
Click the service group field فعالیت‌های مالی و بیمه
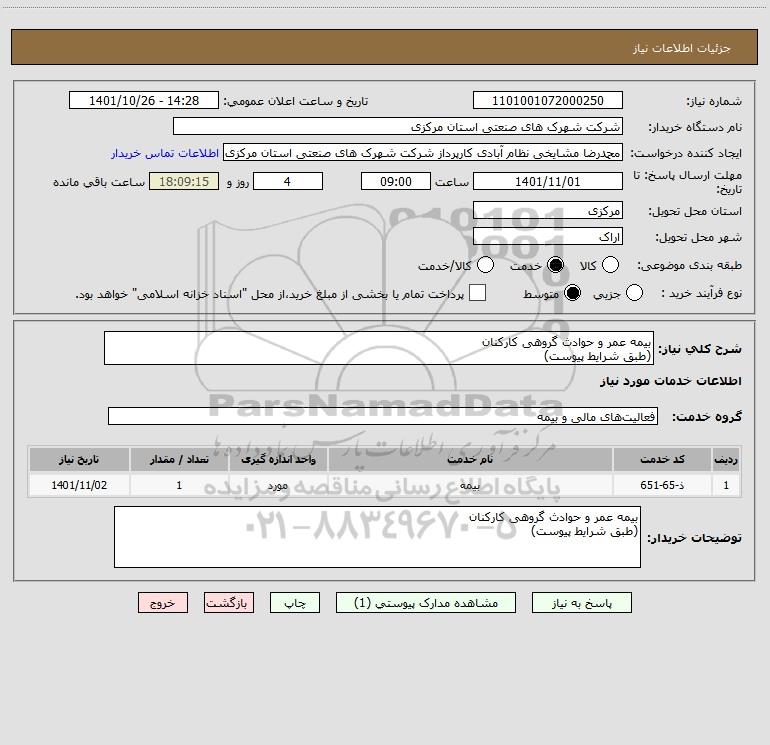(383, 416)
